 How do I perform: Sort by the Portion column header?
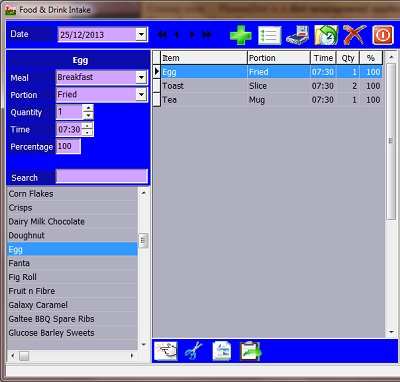coord(279,58)
